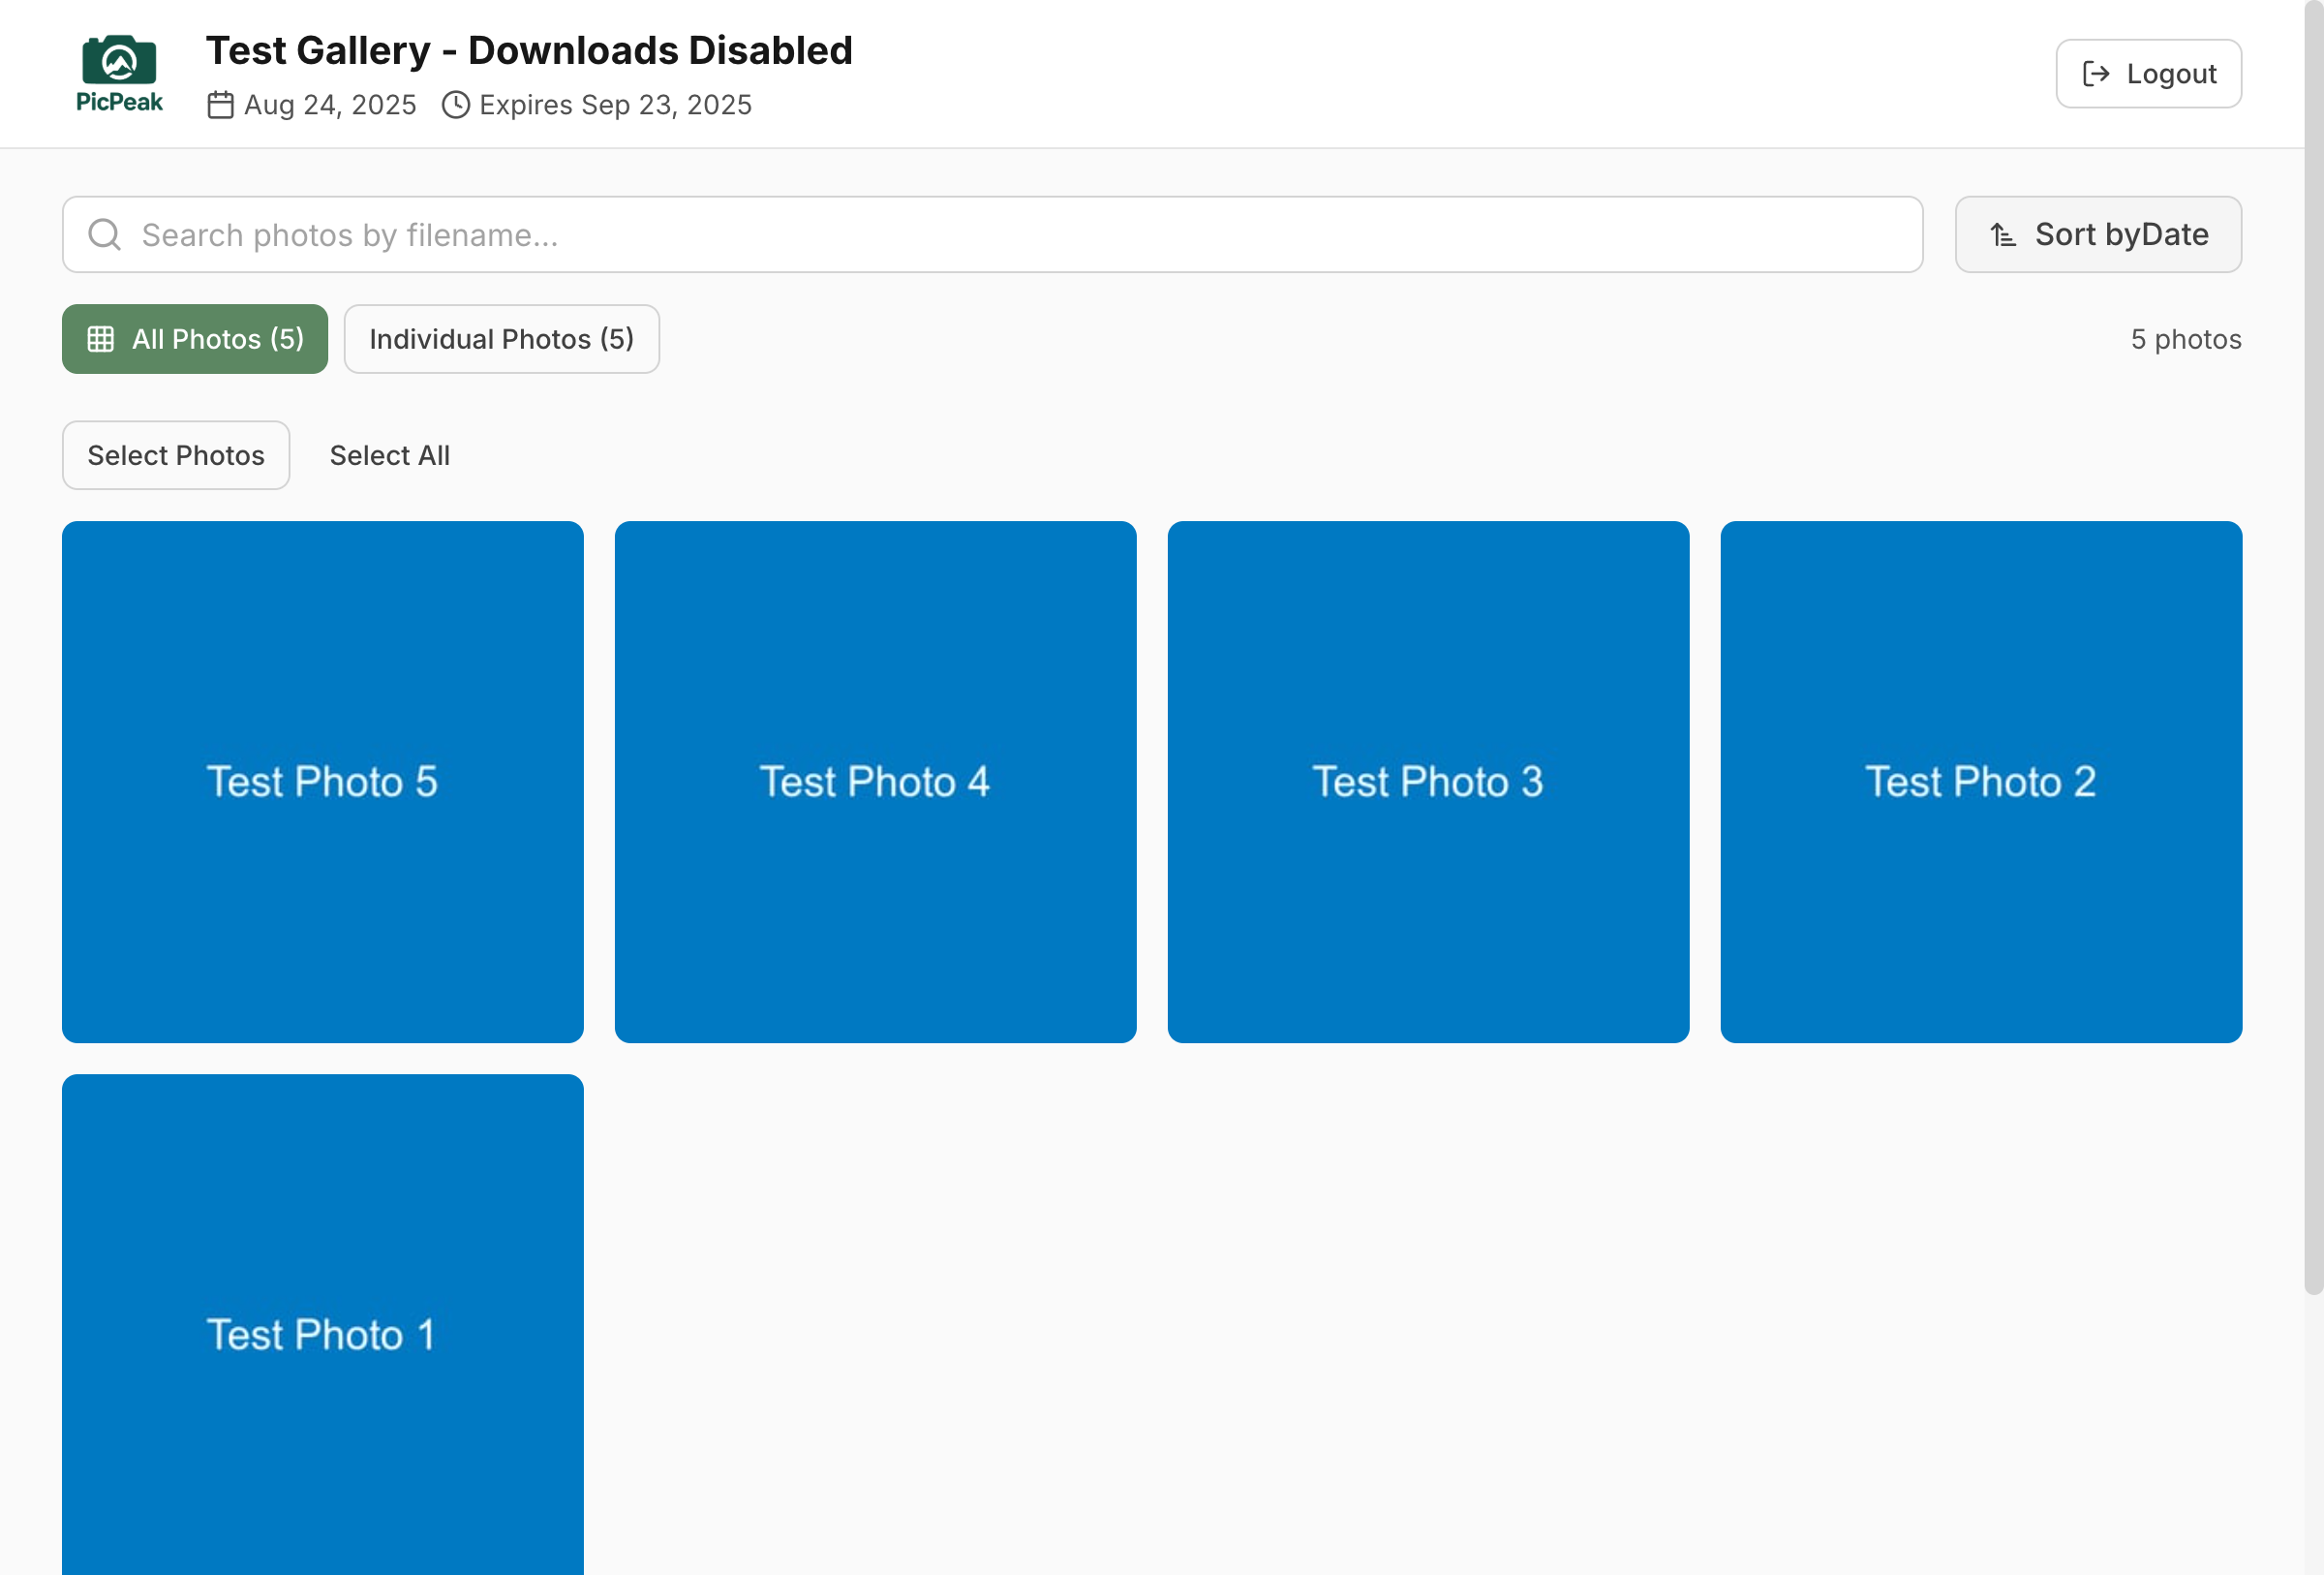Open the Test Photo 2 thumbnail
Screen dimensions: 2324x1575
pos(1982,782)
